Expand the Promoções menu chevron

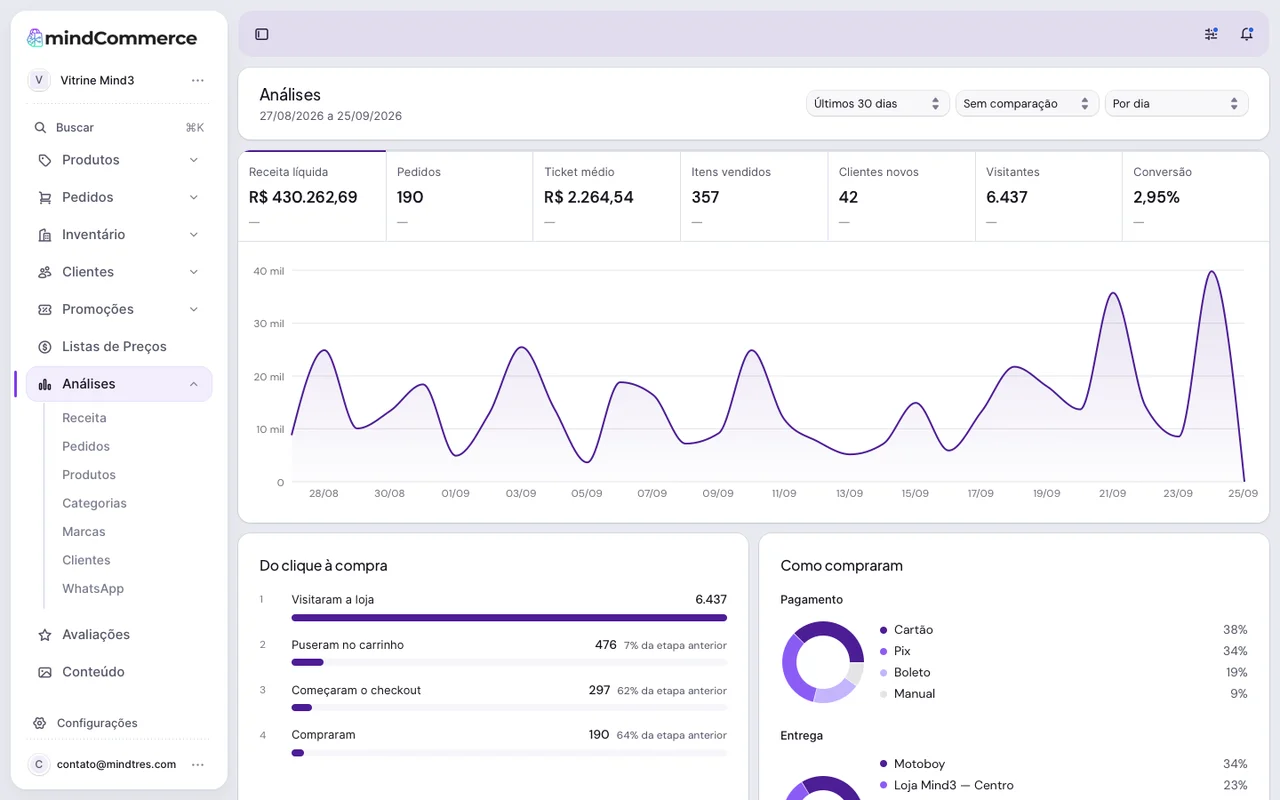click(194, 310)
